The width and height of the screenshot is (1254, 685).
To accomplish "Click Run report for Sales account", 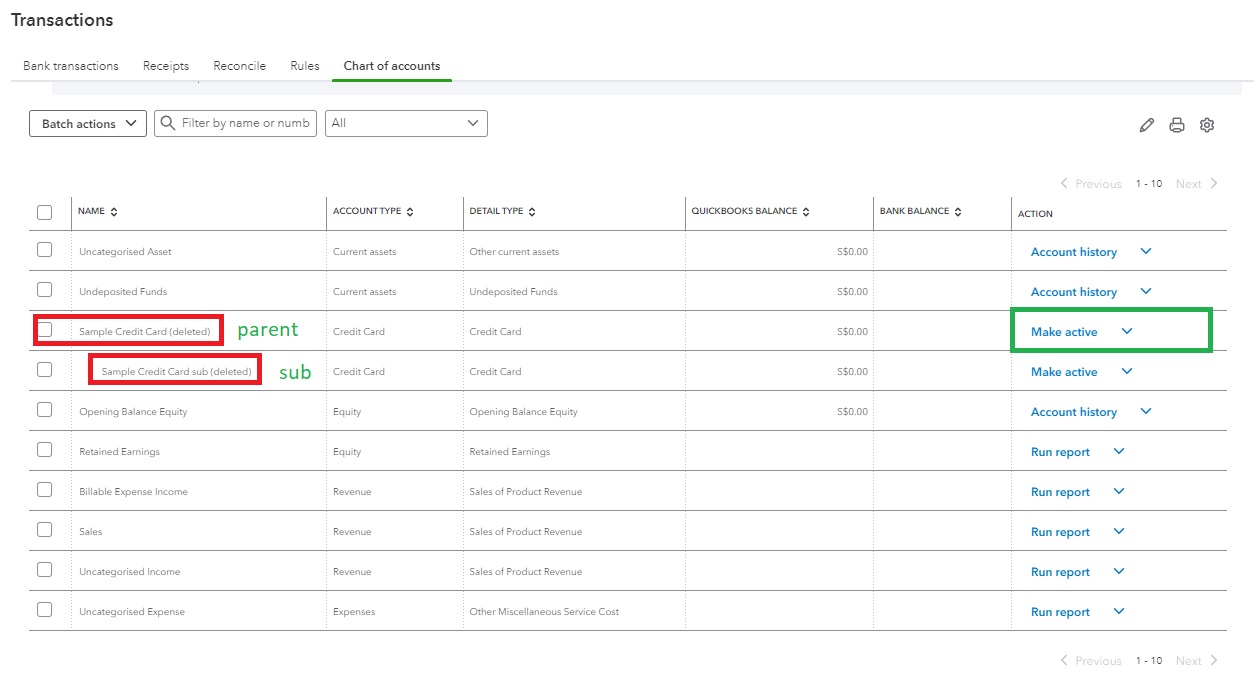I will pyautogui.click(x=1060, y=532).
